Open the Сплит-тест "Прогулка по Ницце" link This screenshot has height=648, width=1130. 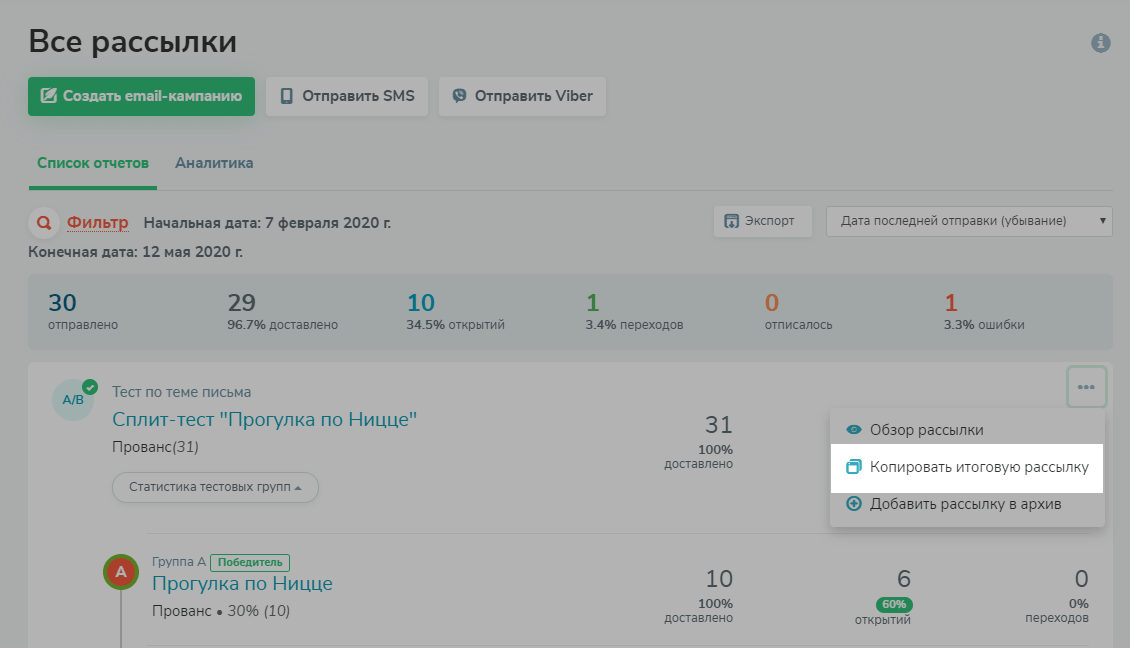click(x=264, y=420)
